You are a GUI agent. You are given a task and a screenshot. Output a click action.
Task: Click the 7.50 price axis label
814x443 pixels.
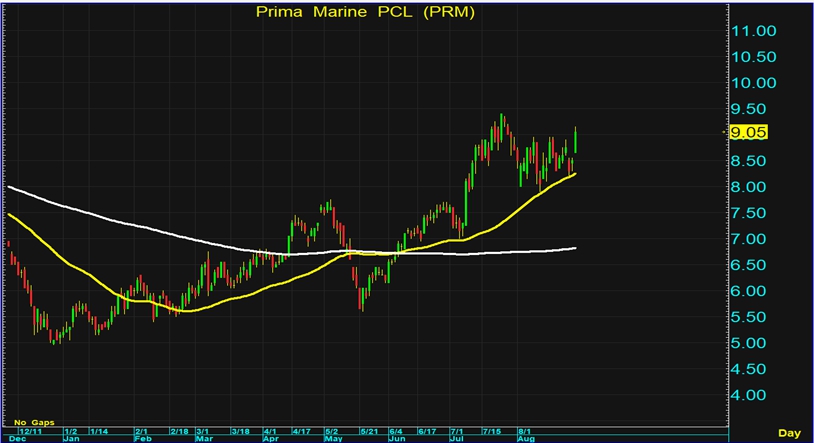click(748, 213)
